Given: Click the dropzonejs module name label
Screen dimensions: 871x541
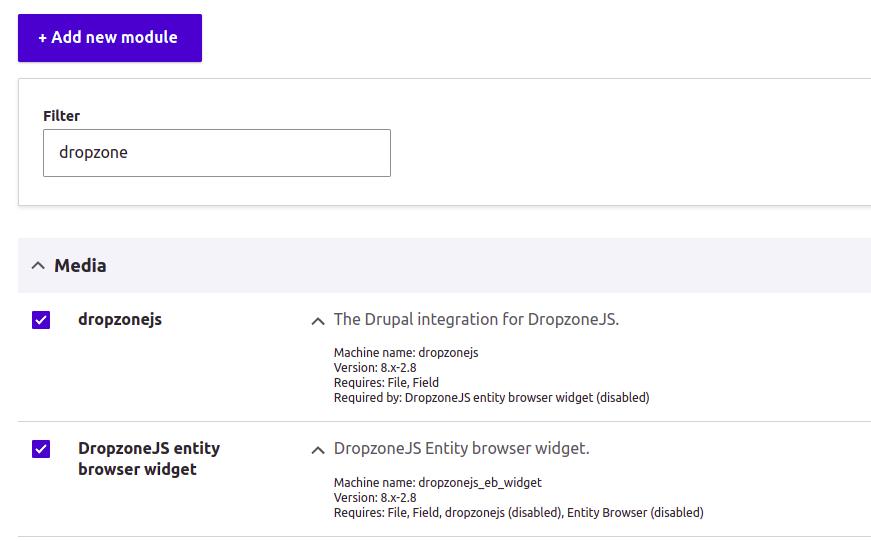Looking at the screenshot, I should click(120, 320).
